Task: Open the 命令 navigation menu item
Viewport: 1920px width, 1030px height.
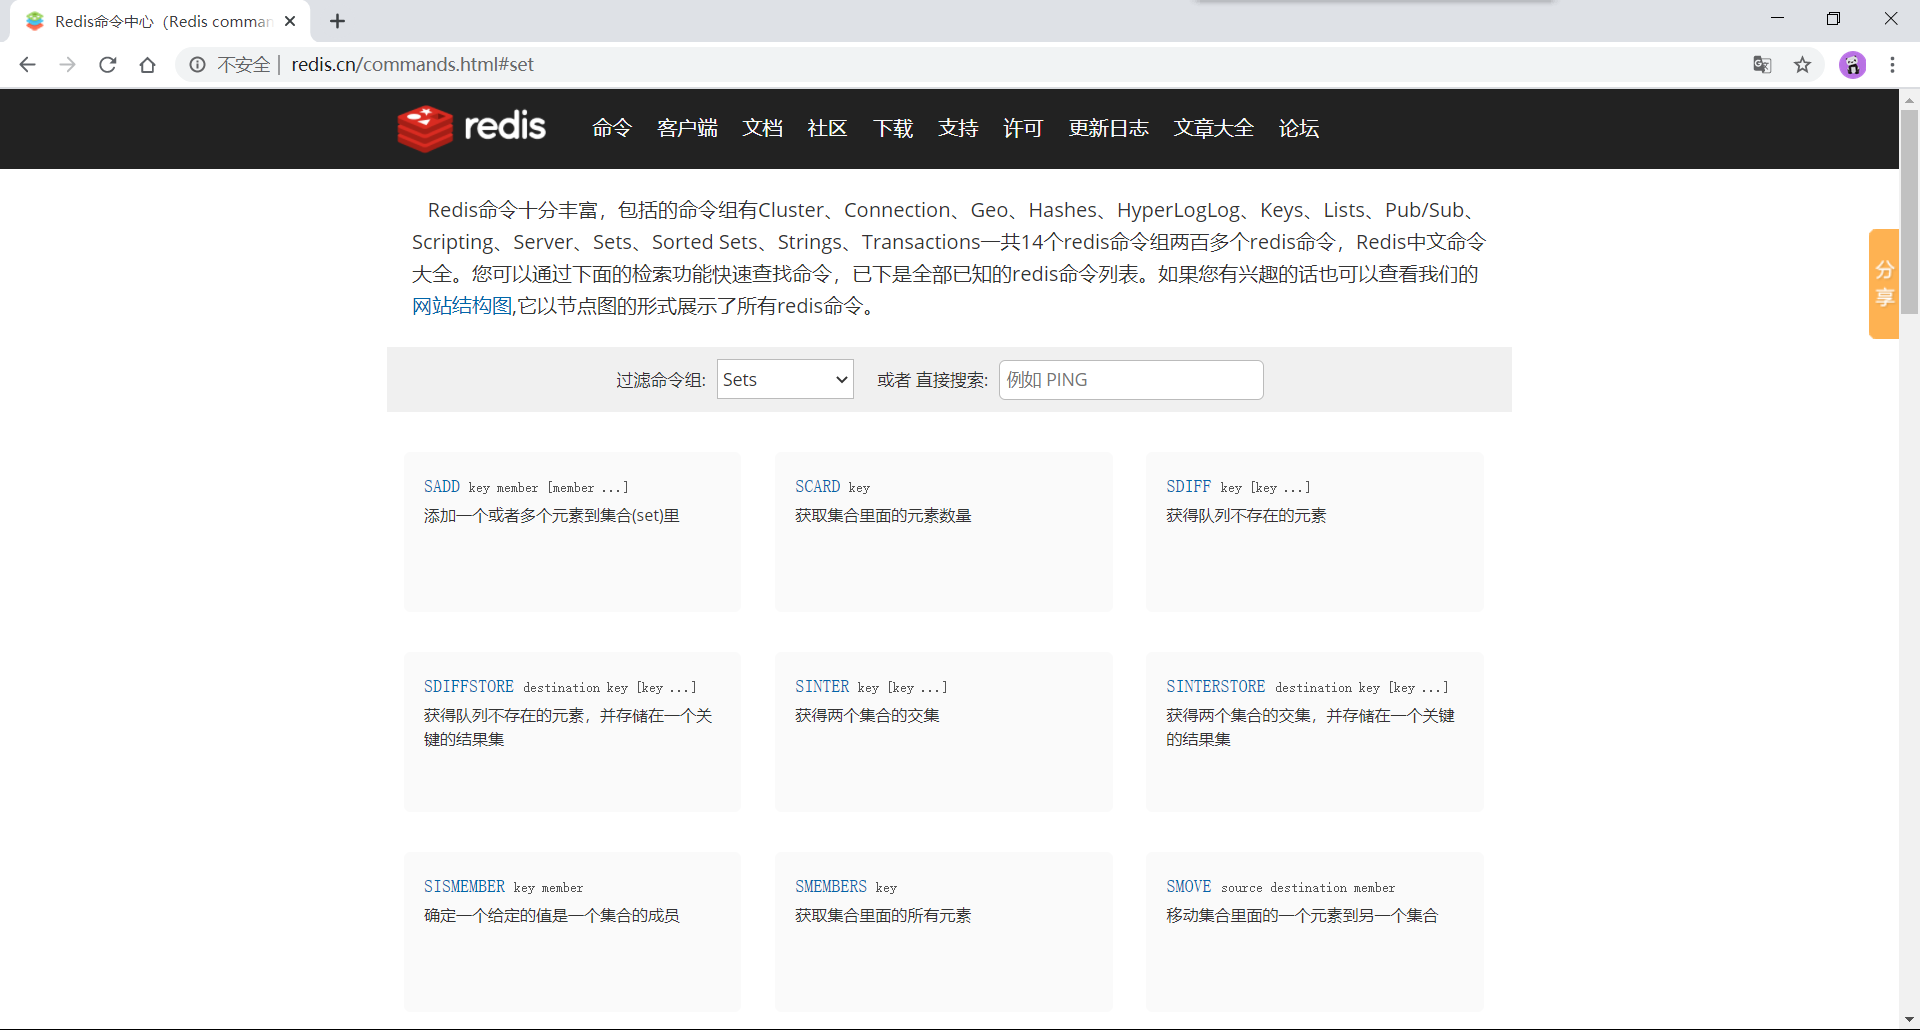Action: click(x=612, y=128)
